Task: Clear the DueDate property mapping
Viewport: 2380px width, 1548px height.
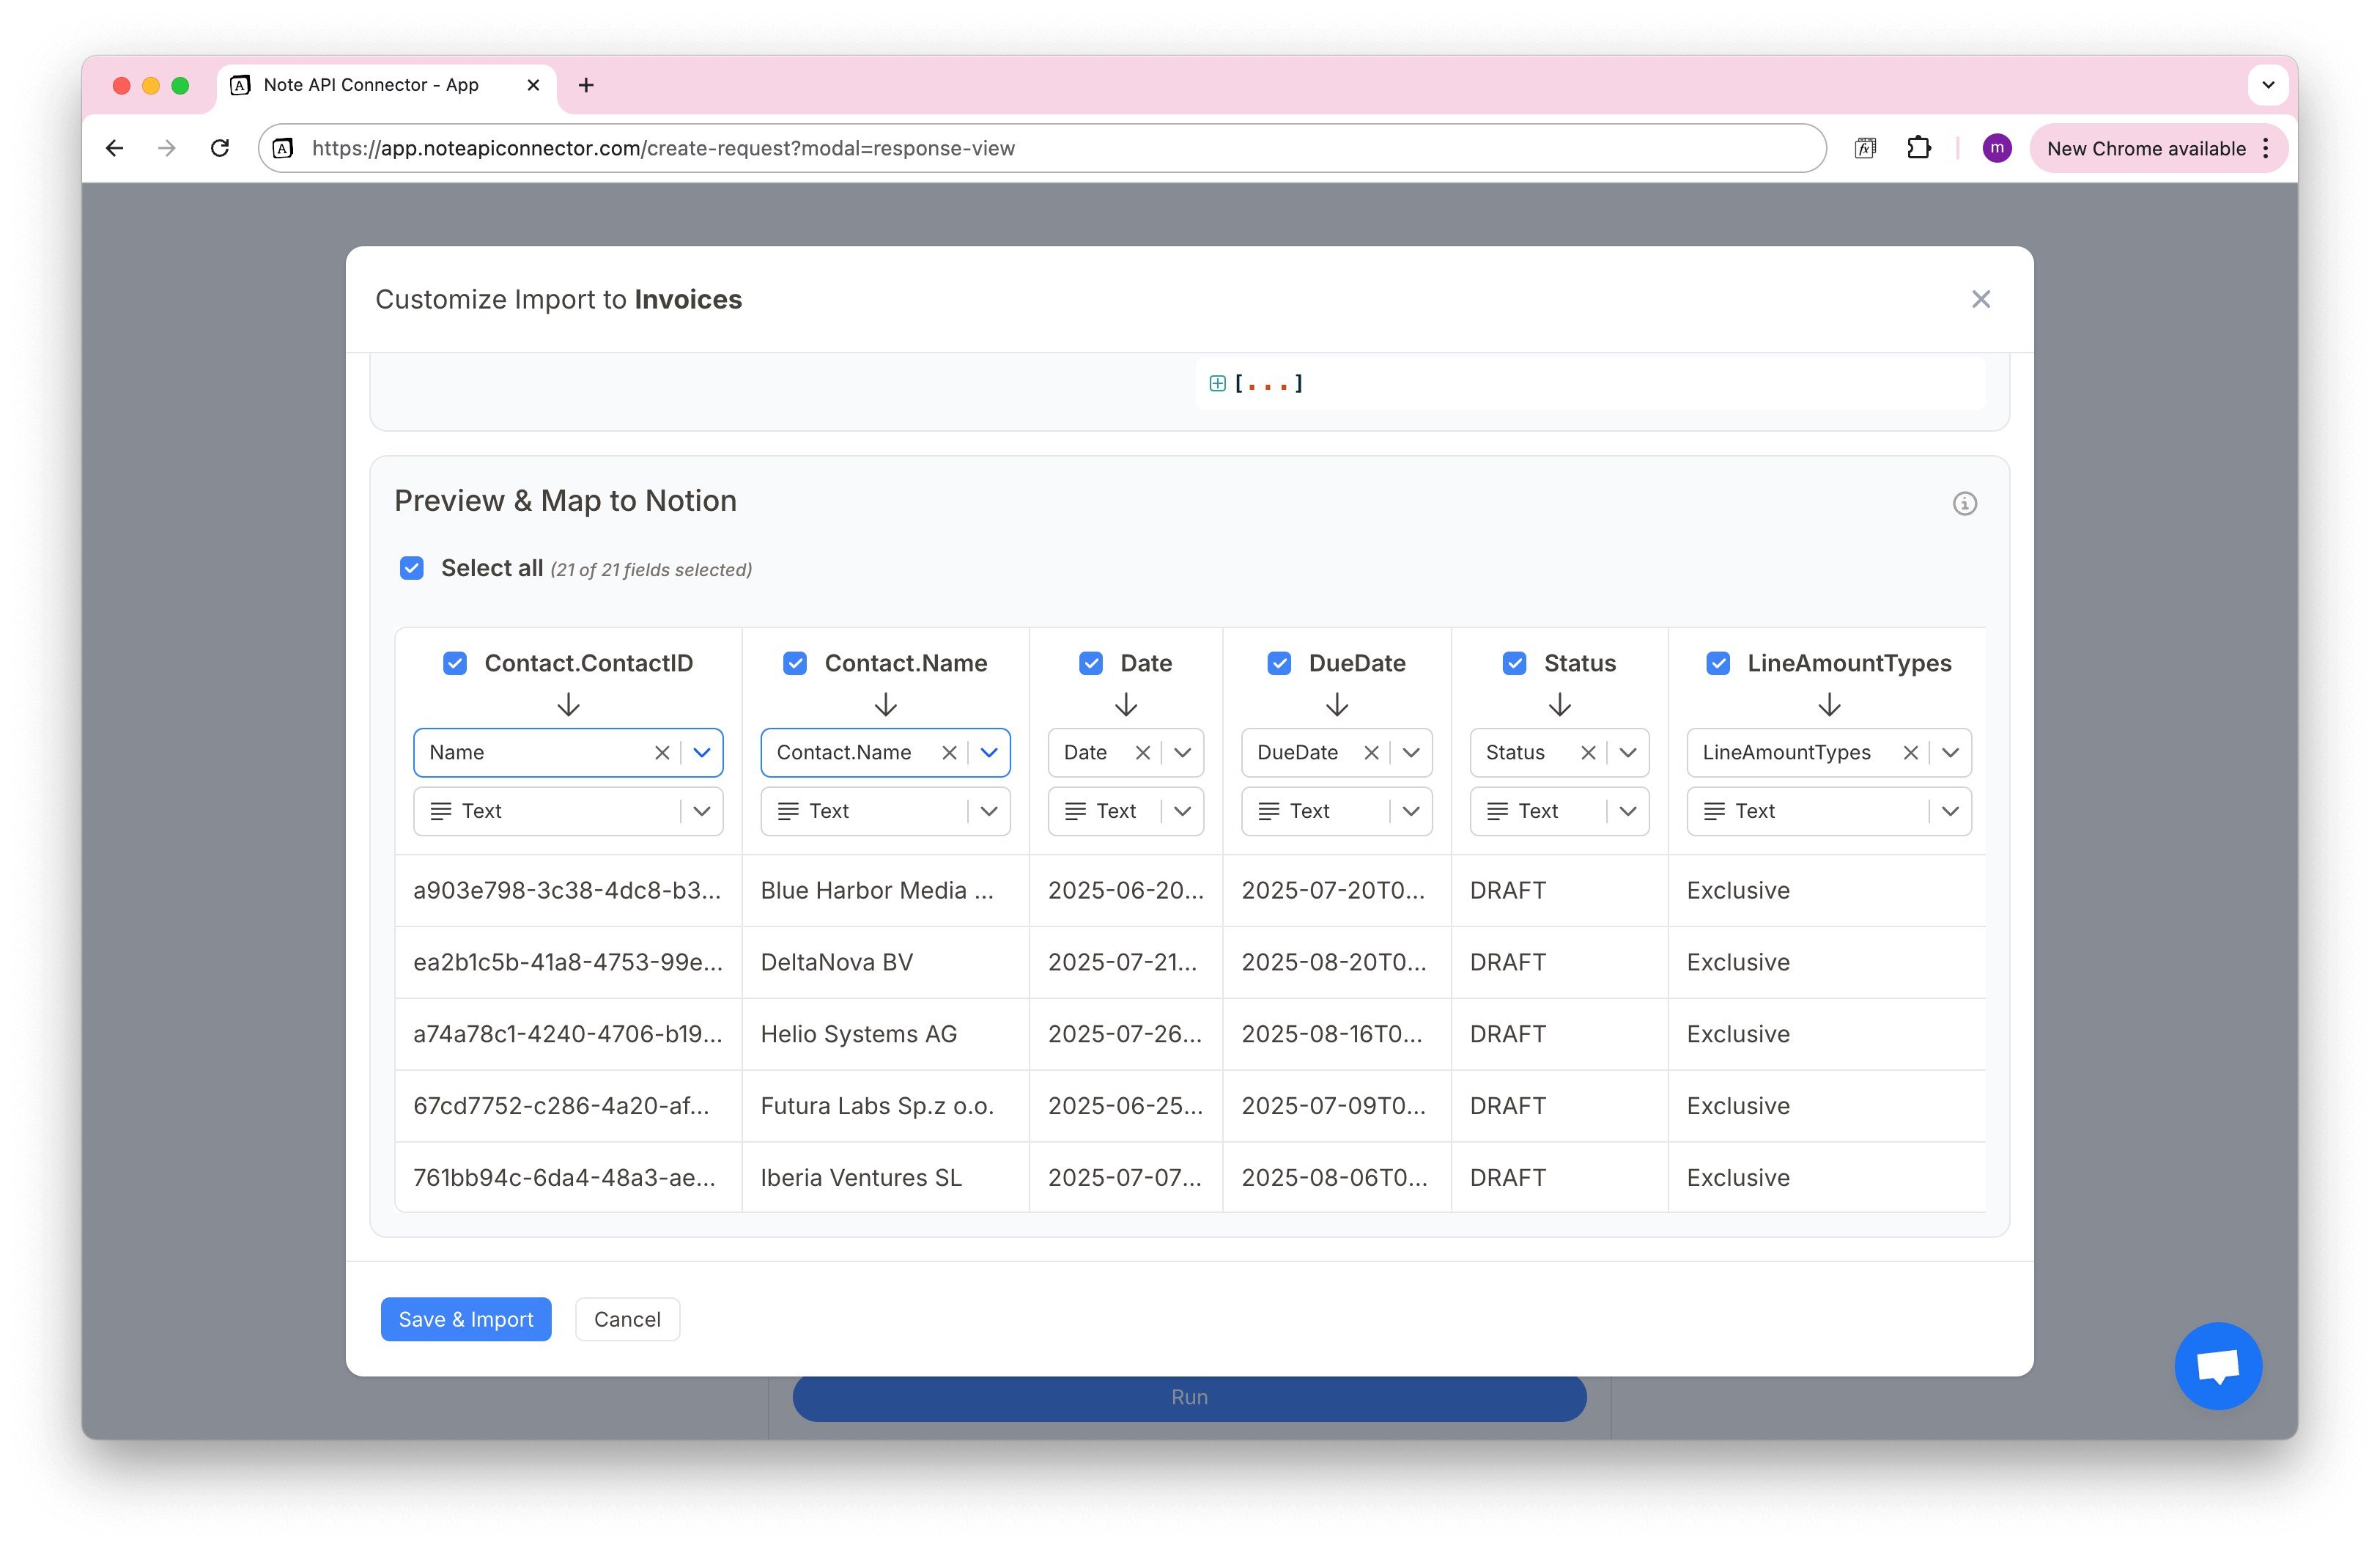Action: pos(1371,752)
